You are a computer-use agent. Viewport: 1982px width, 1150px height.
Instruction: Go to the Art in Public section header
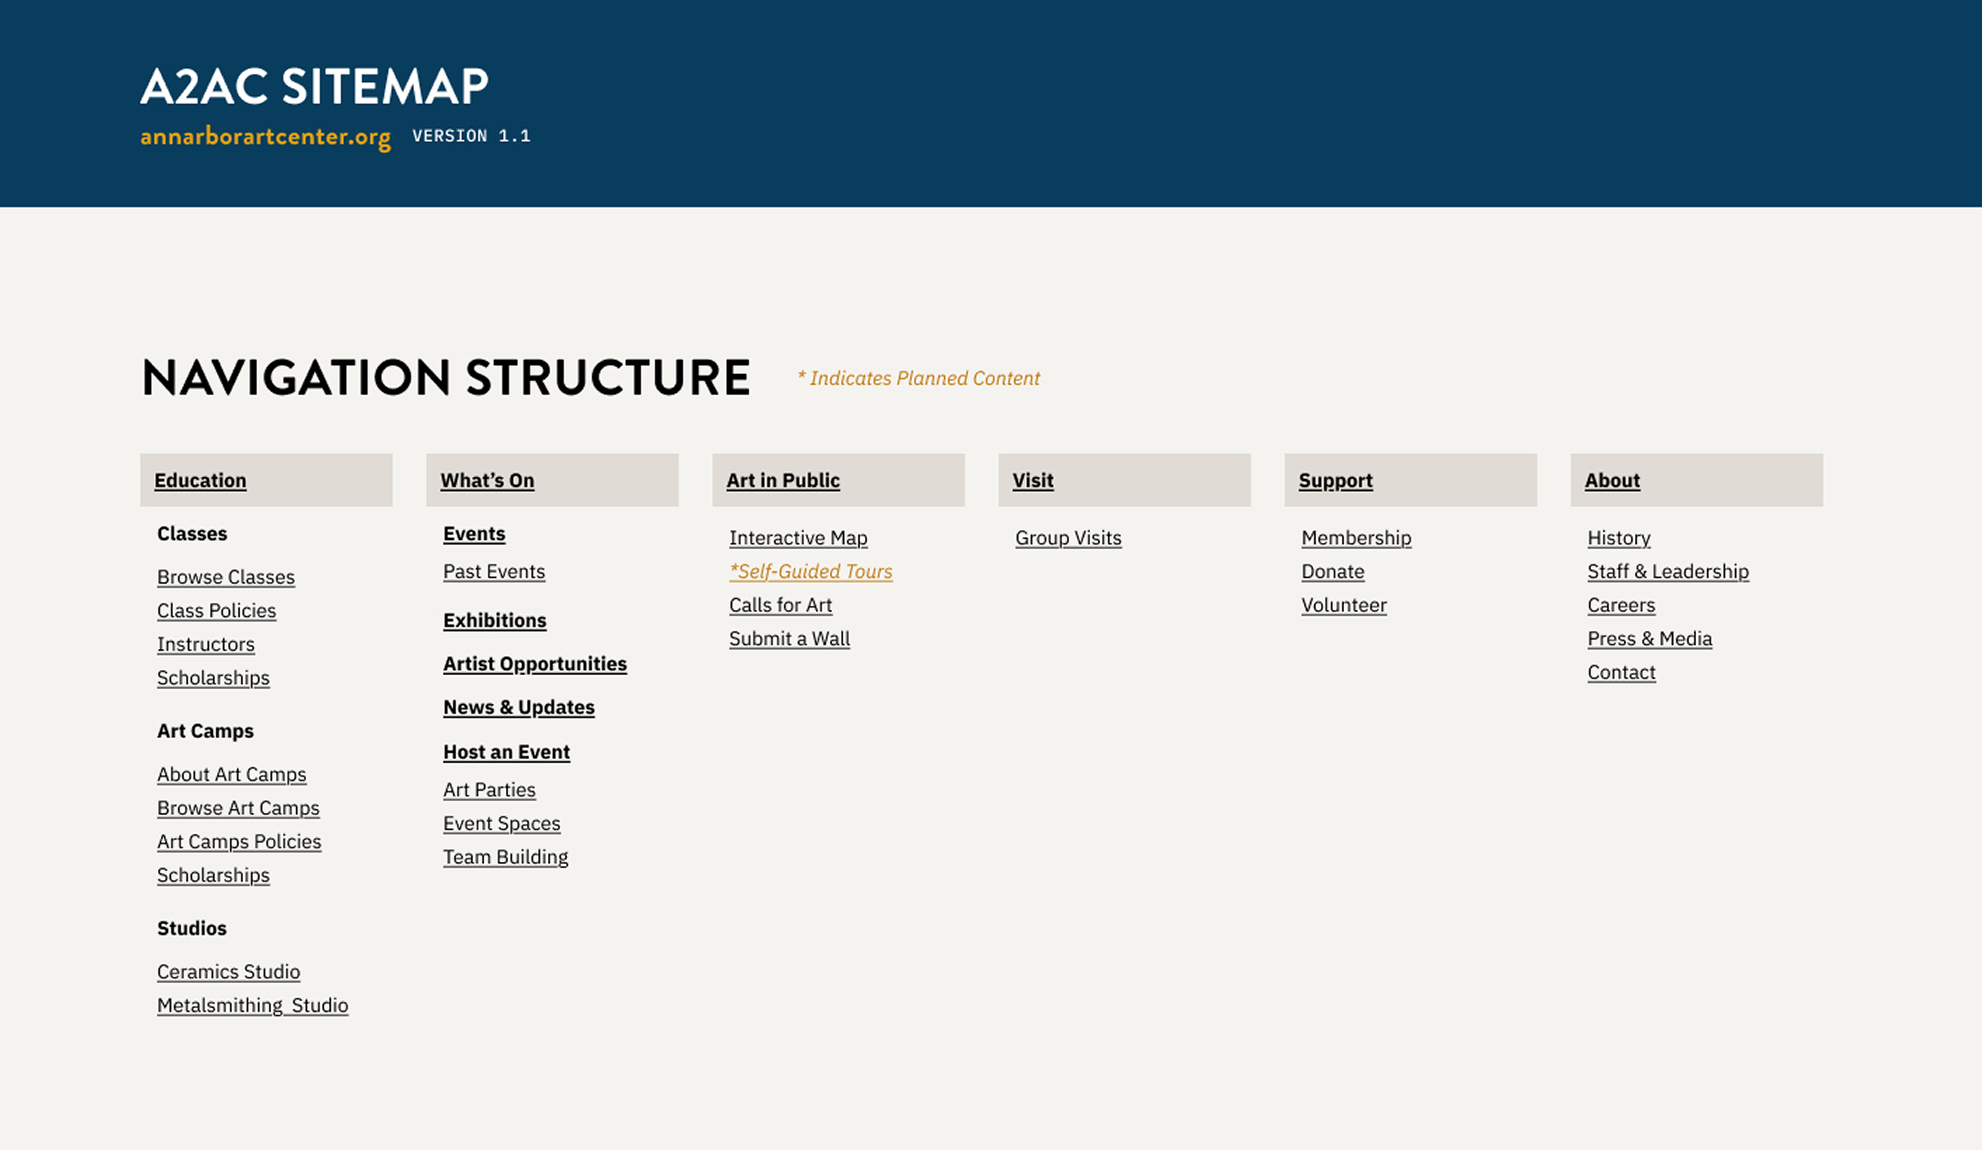point(783,480)
